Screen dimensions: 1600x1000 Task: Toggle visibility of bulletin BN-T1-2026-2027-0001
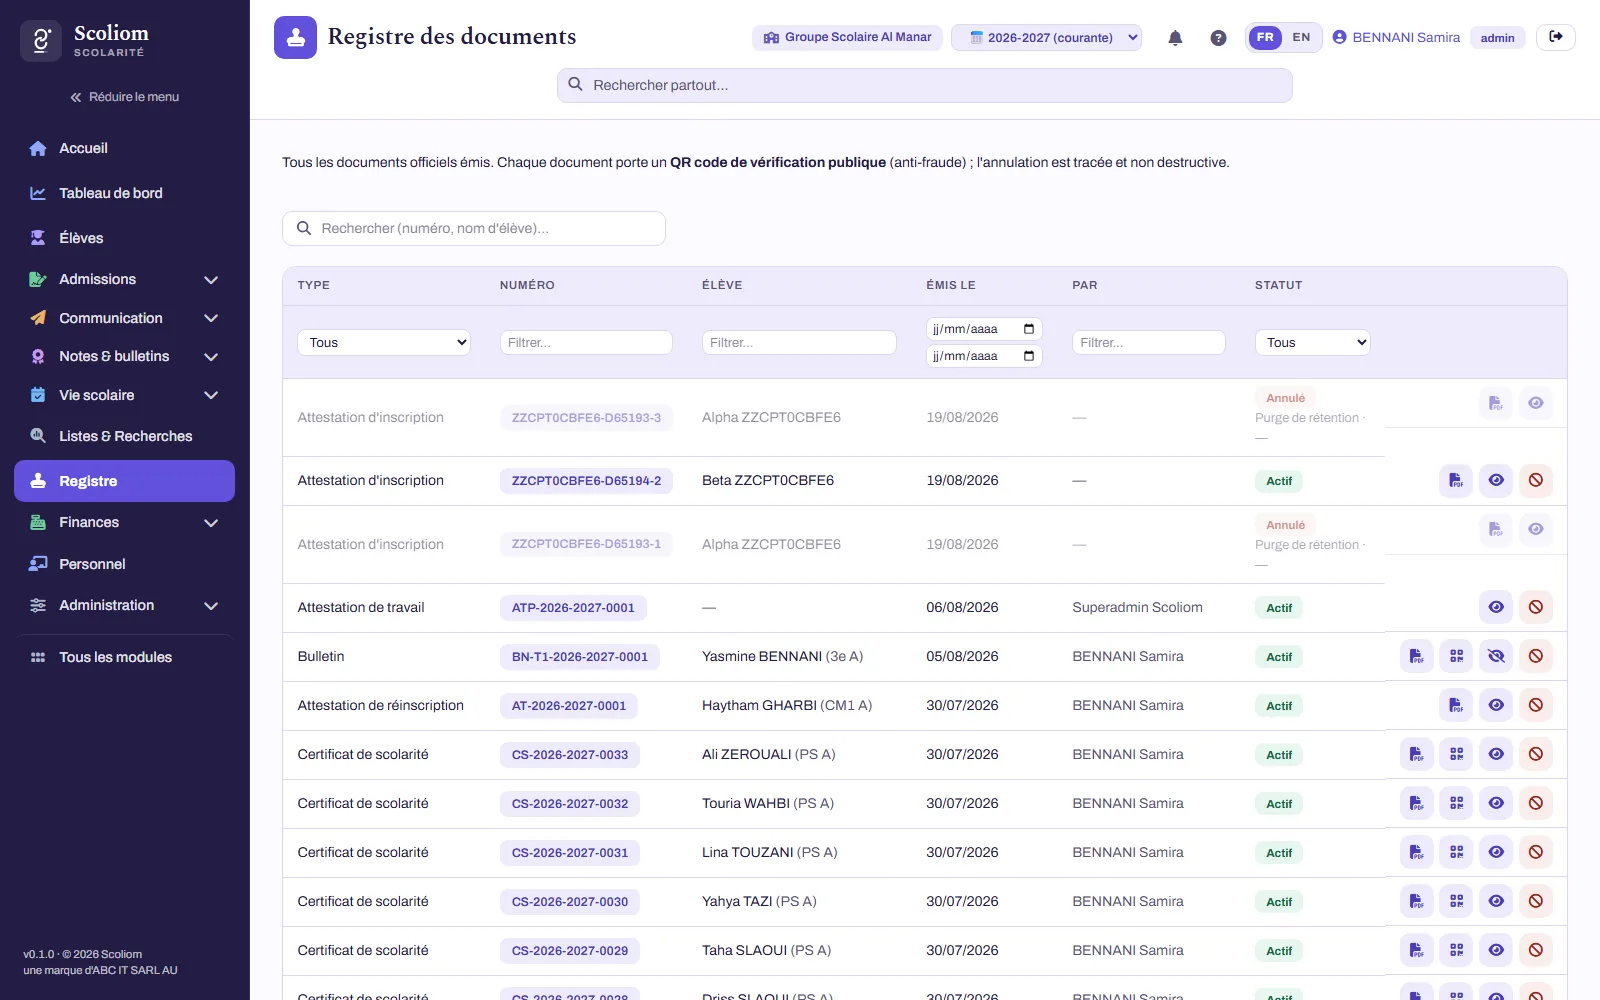tap(1496, 656)
